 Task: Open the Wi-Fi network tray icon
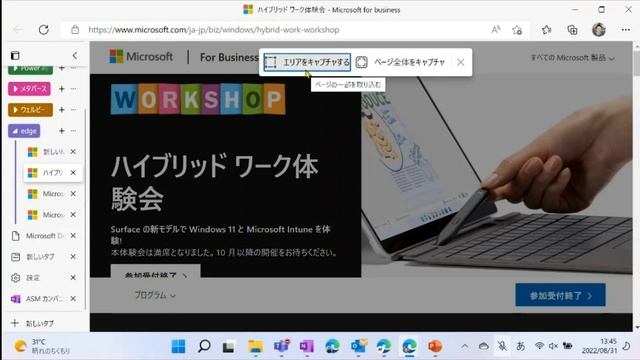click(539, 346)
